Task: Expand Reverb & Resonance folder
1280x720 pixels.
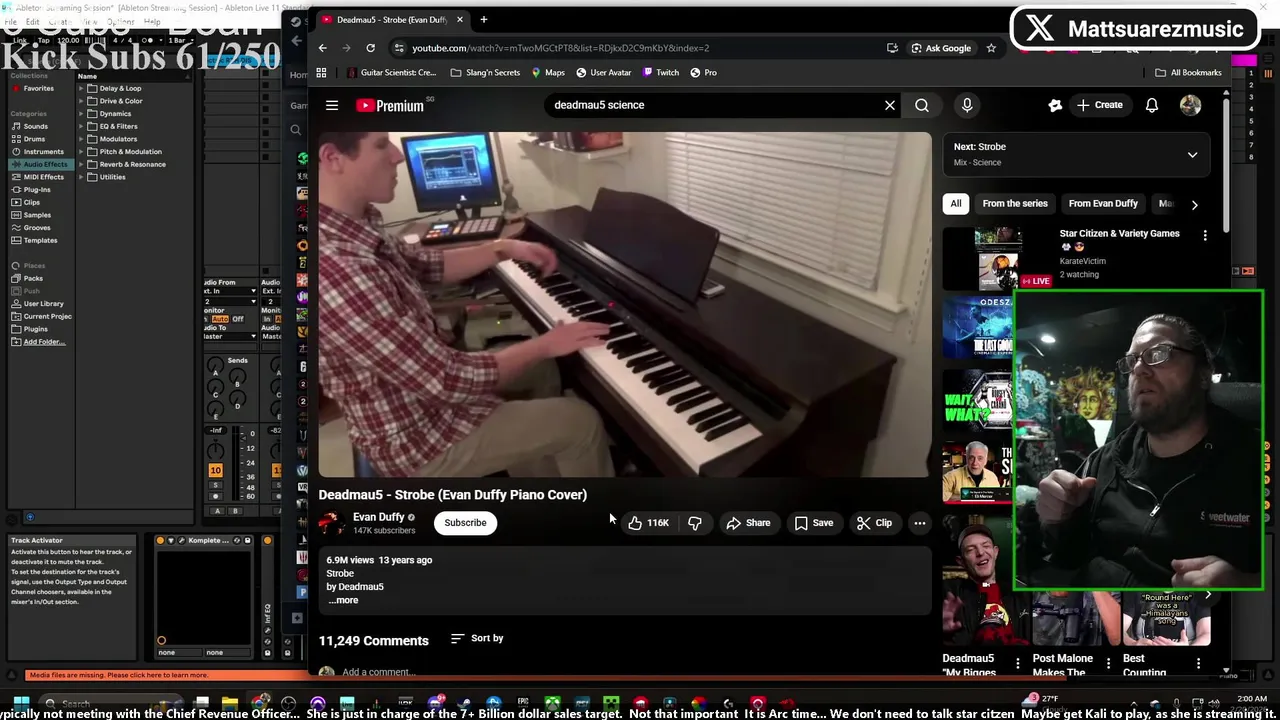Action: [82, 164]
